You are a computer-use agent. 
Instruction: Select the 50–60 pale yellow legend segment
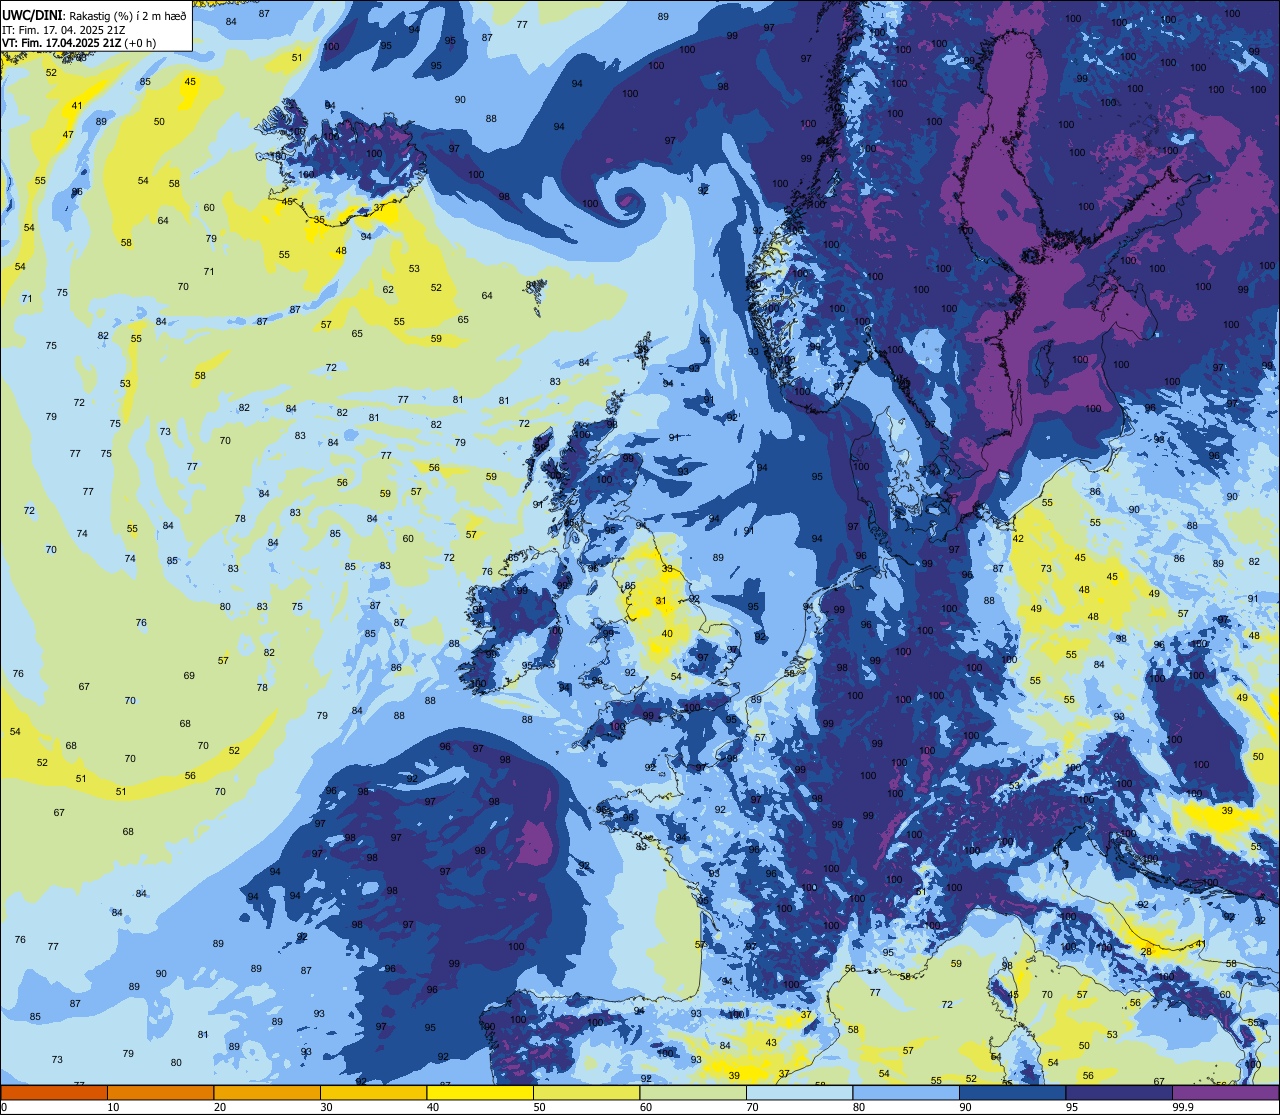(586, 1093)
